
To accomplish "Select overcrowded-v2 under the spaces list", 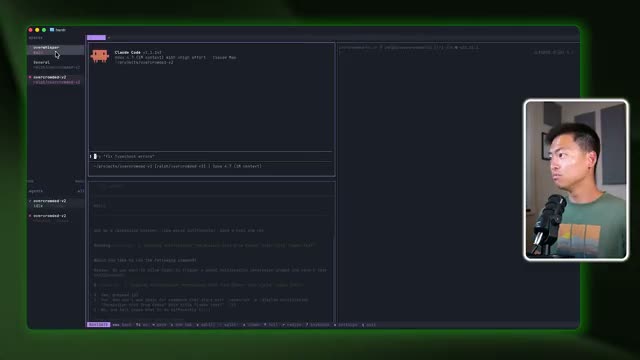I will point(56,80).
